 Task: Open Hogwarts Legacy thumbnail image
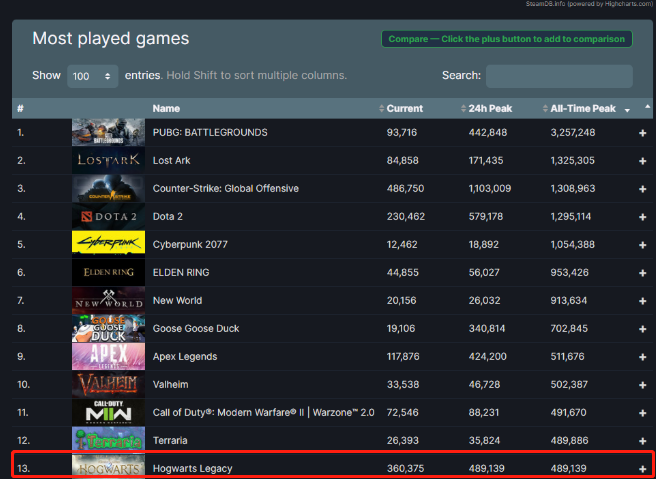[x=108, y=466]
